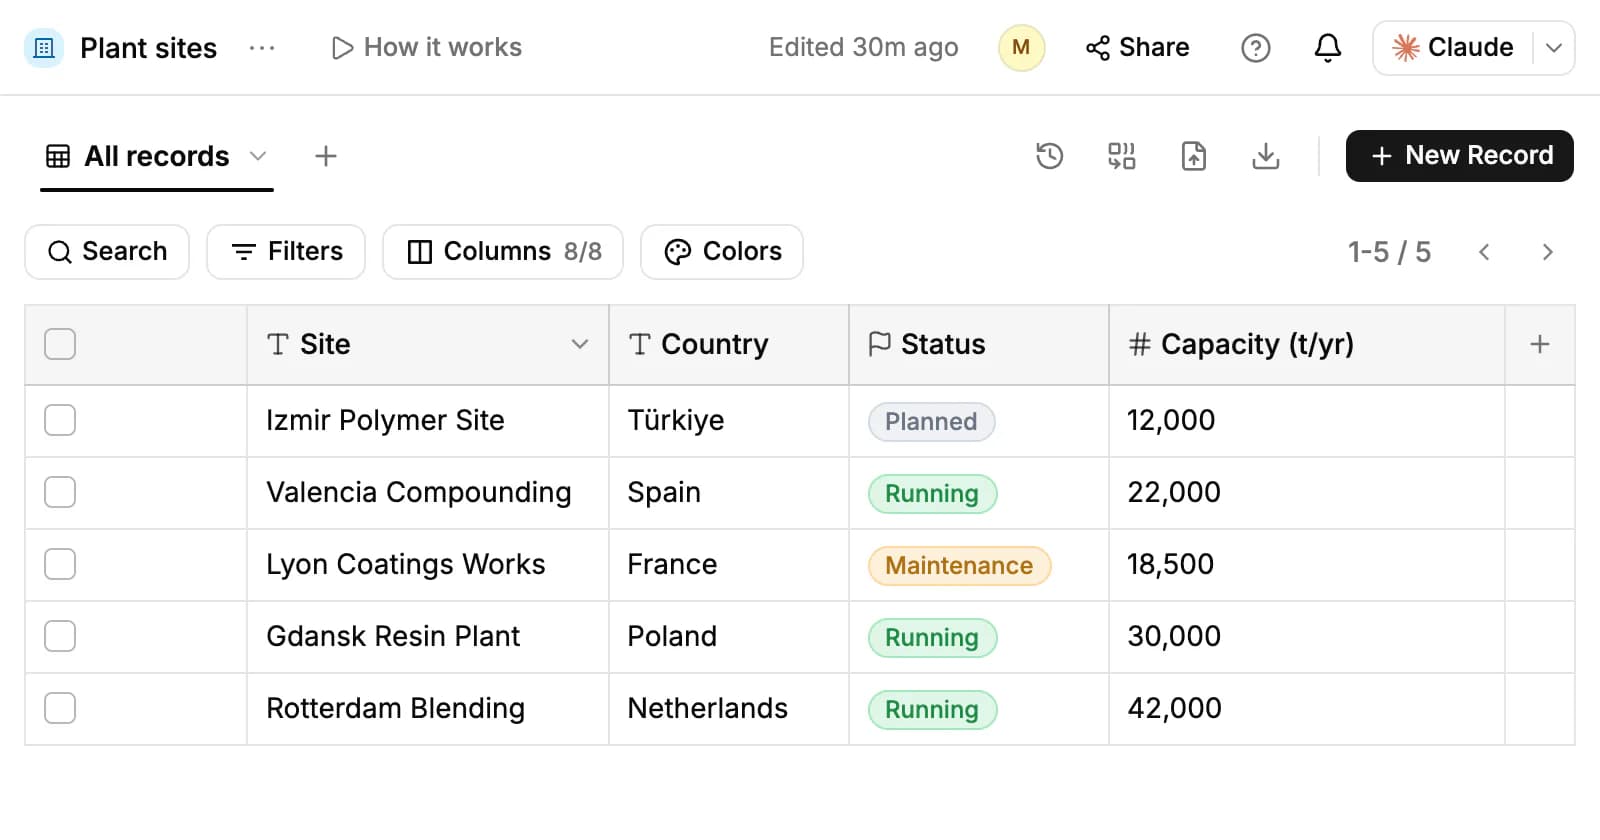Click Running badge in Rotterdam Blending row
Viewport: 1600px width, 840px height.
point(932,710)
